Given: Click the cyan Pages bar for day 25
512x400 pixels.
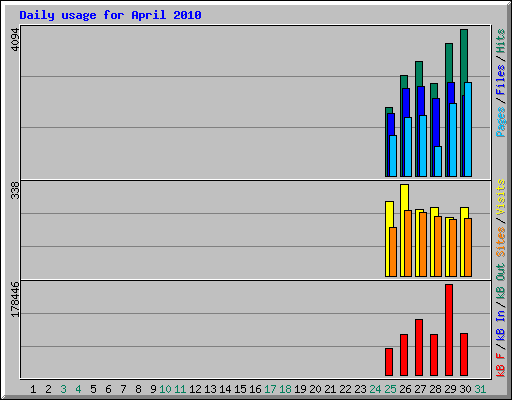Looking at the screenshot, I should point(393,156).
